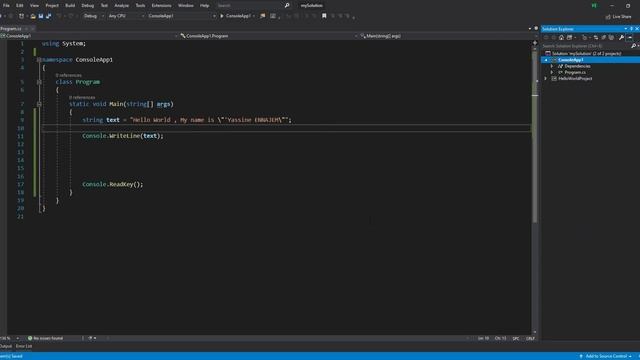640x360 pixels.
Task: Click the split editor handle above scrollbar
Action: tap(535, 42)
